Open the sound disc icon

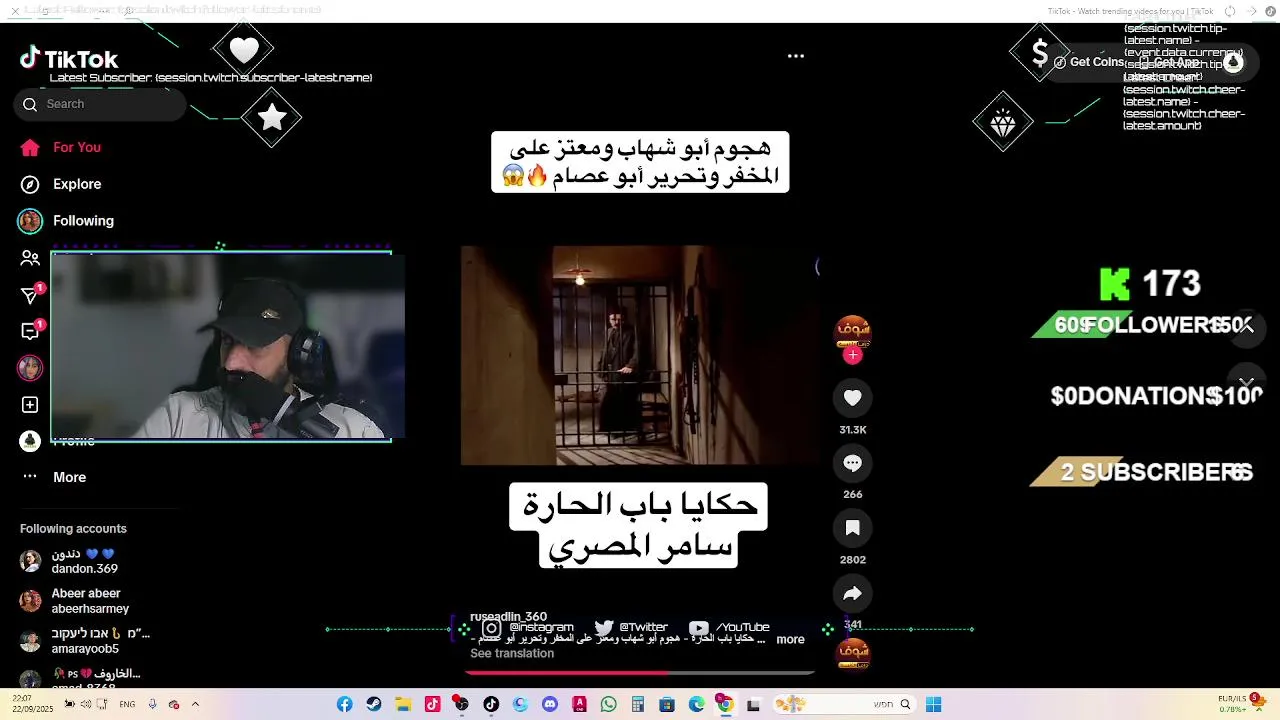pos(853,653)
